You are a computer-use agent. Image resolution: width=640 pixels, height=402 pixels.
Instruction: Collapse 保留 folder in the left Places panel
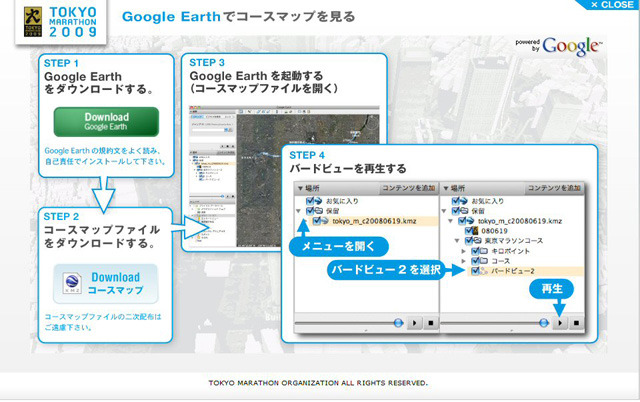click(298, 211)
